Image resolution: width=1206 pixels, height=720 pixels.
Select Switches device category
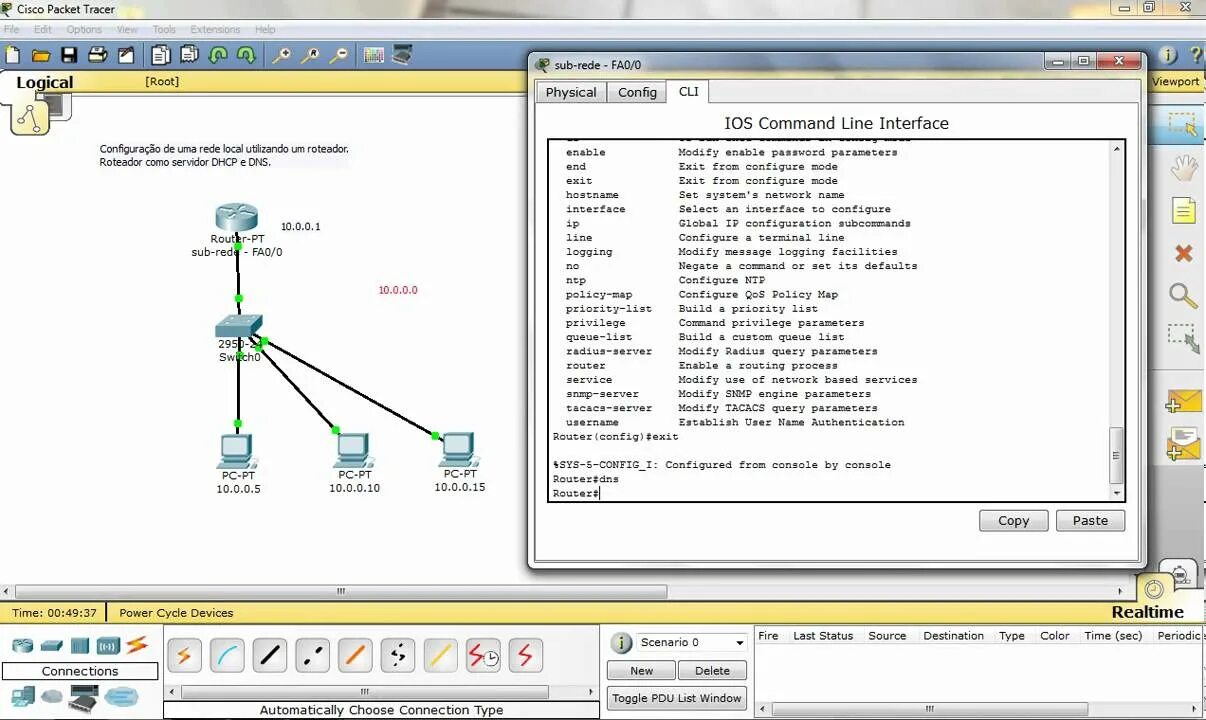click(x=52, y=645)
